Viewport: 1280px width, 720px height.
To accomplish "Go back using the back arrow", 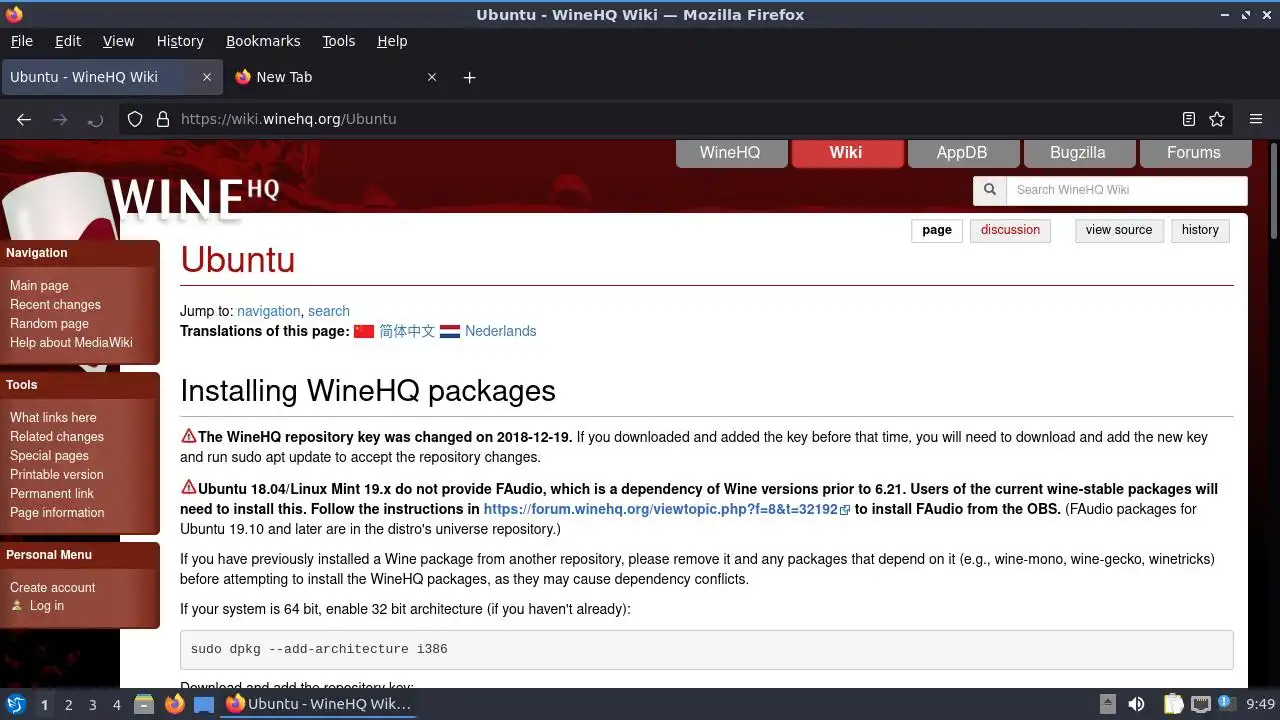I will pyautogui.click(x=24, y=119).
